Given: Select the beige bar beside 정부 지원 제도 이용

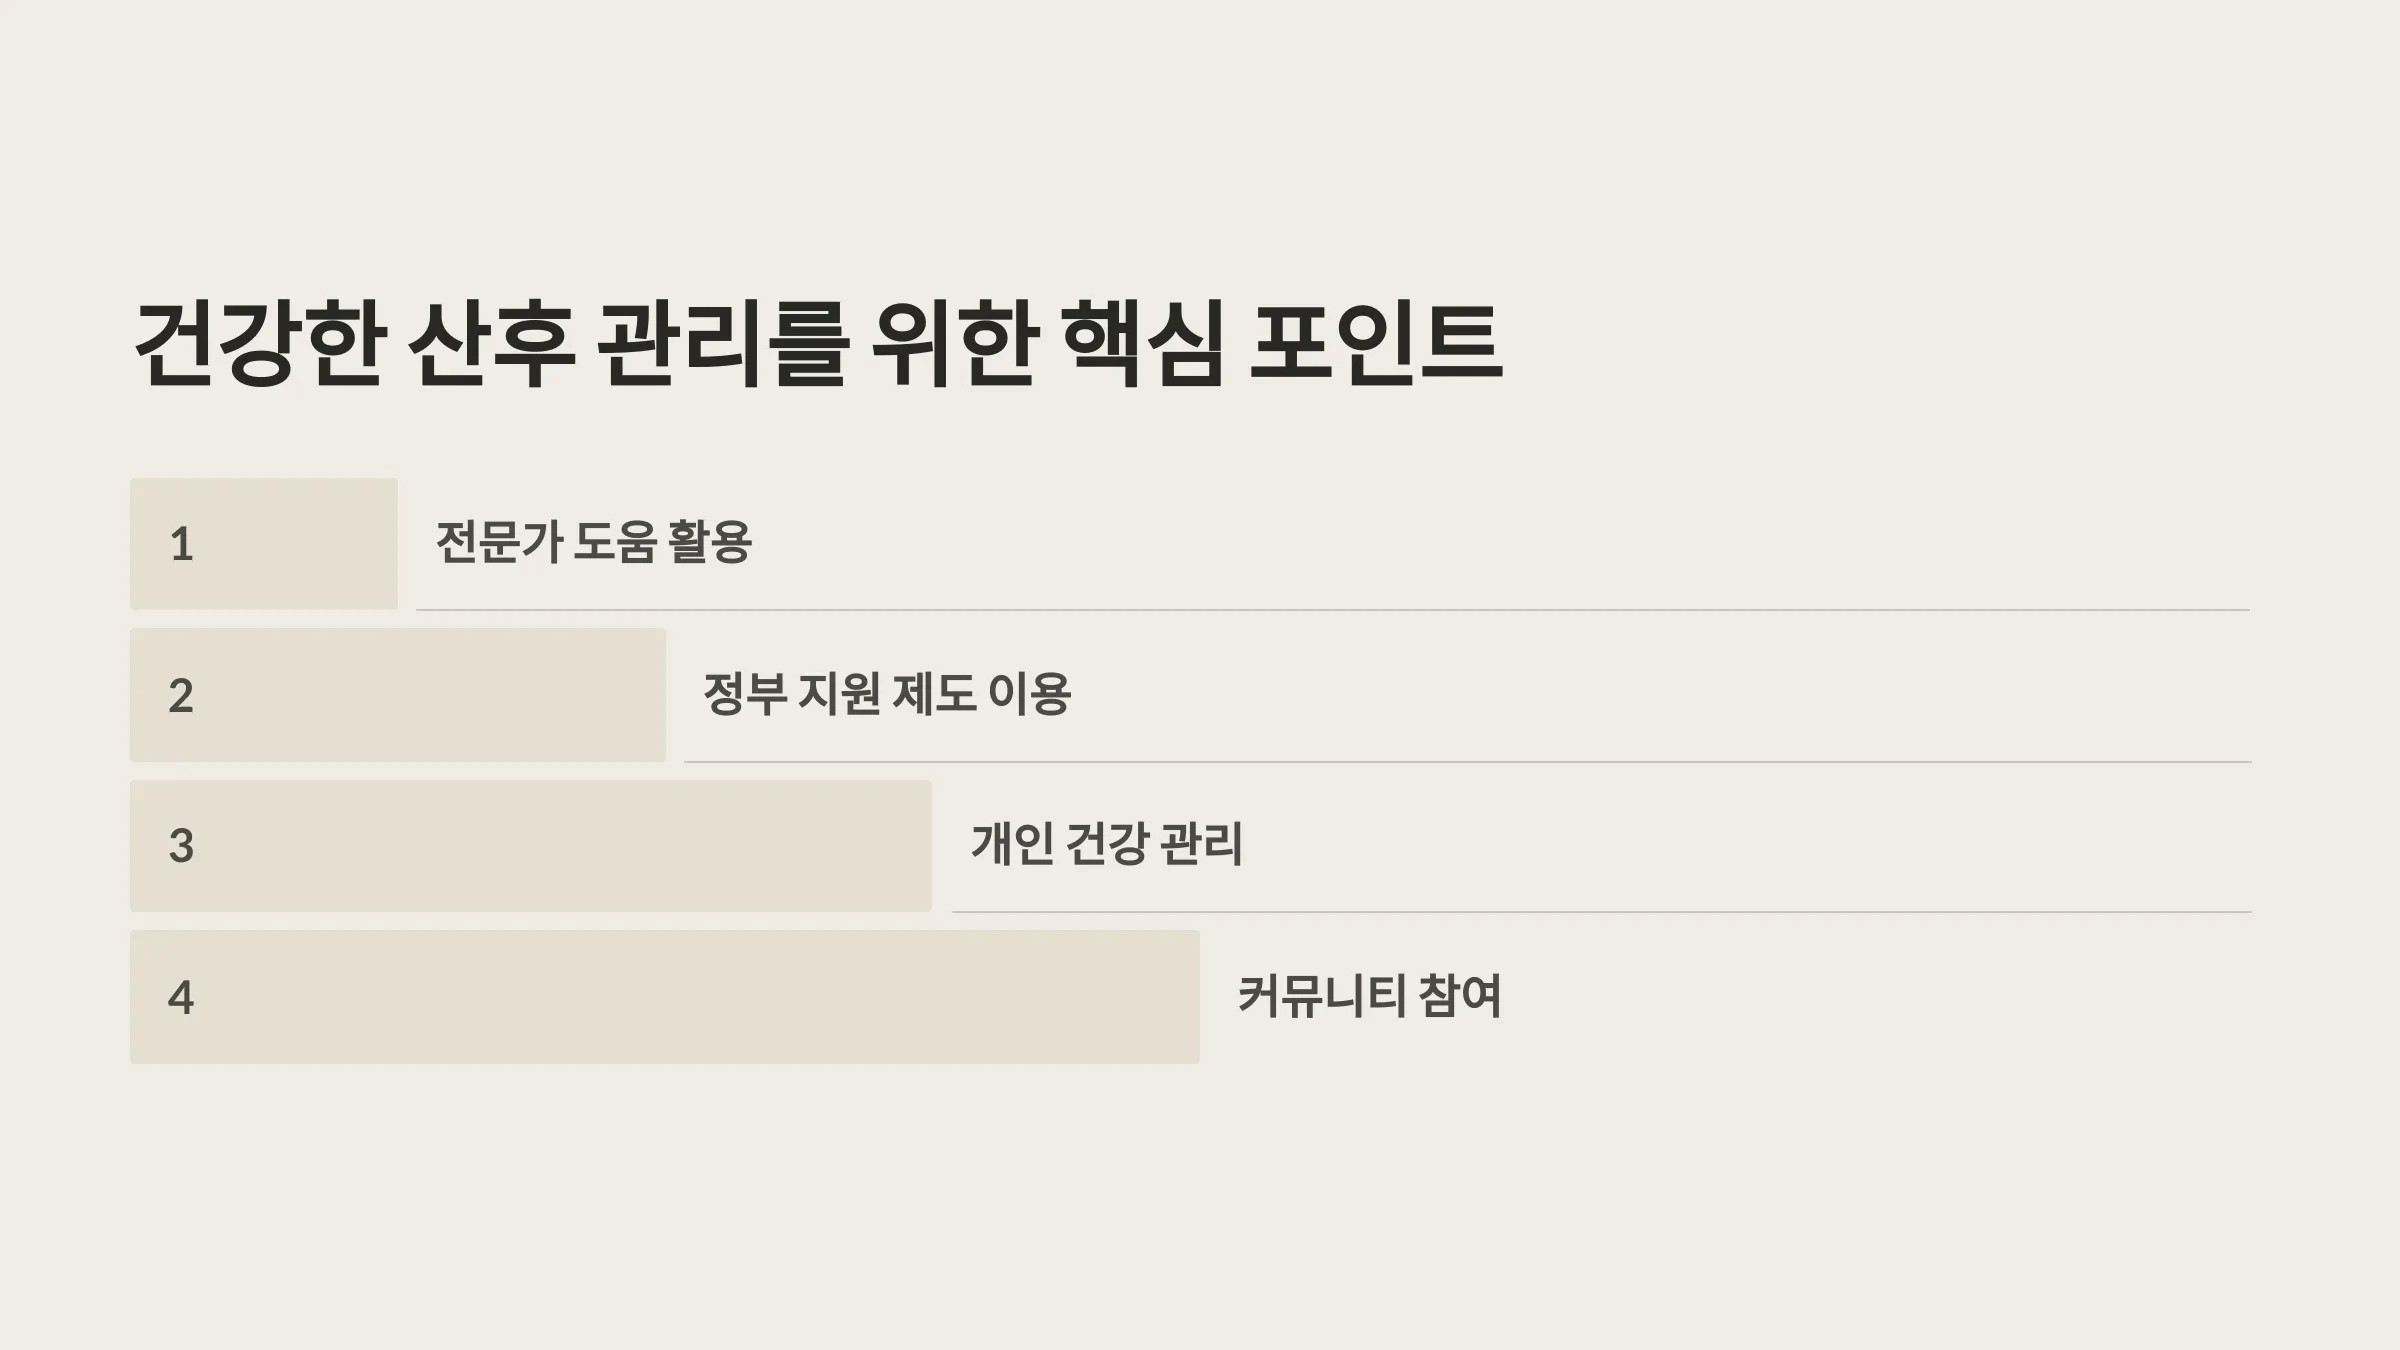Looking at the screenshot, I should coord(398,695).
